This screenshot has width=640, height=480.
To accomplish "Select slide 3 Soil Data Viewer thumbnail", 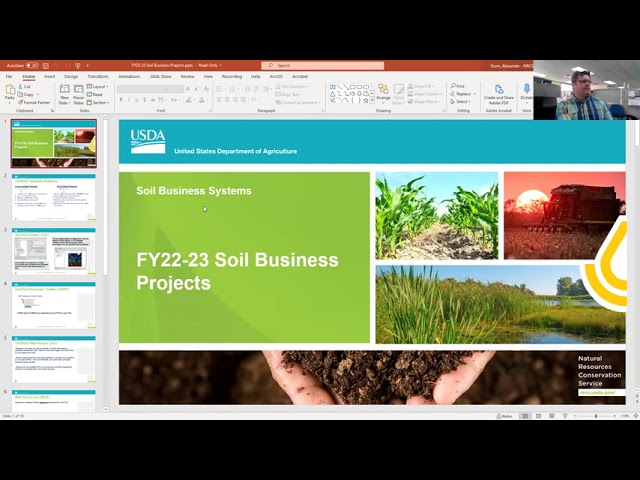I will pyautogui.click(x=53, y=251).
